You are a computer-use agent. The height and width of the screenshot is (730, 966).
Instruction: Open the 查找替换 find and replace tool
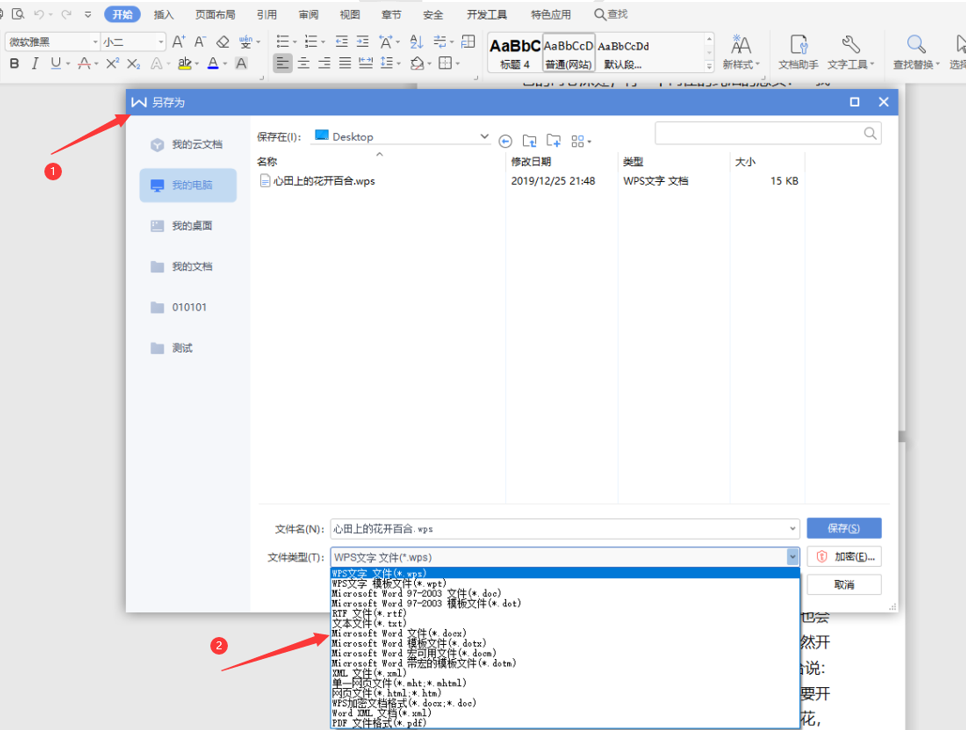pyautogui.click(x=917, y=51)
